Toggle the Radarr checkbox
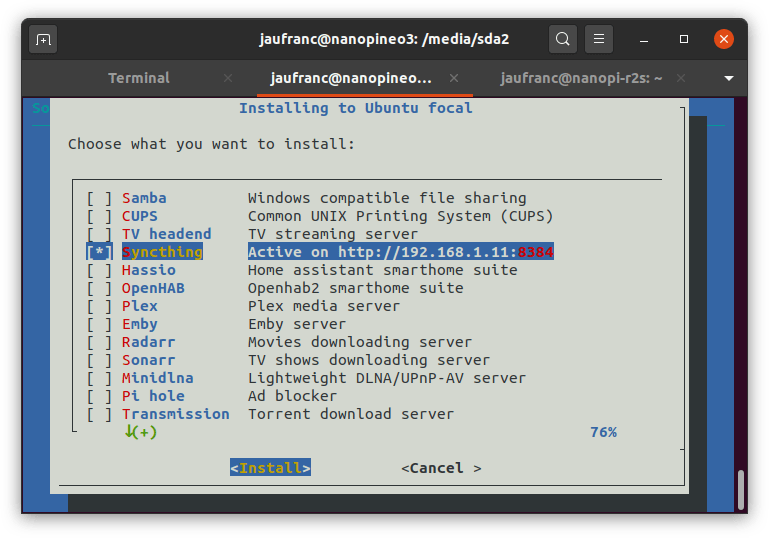769x538 pixels. [100, 342]
